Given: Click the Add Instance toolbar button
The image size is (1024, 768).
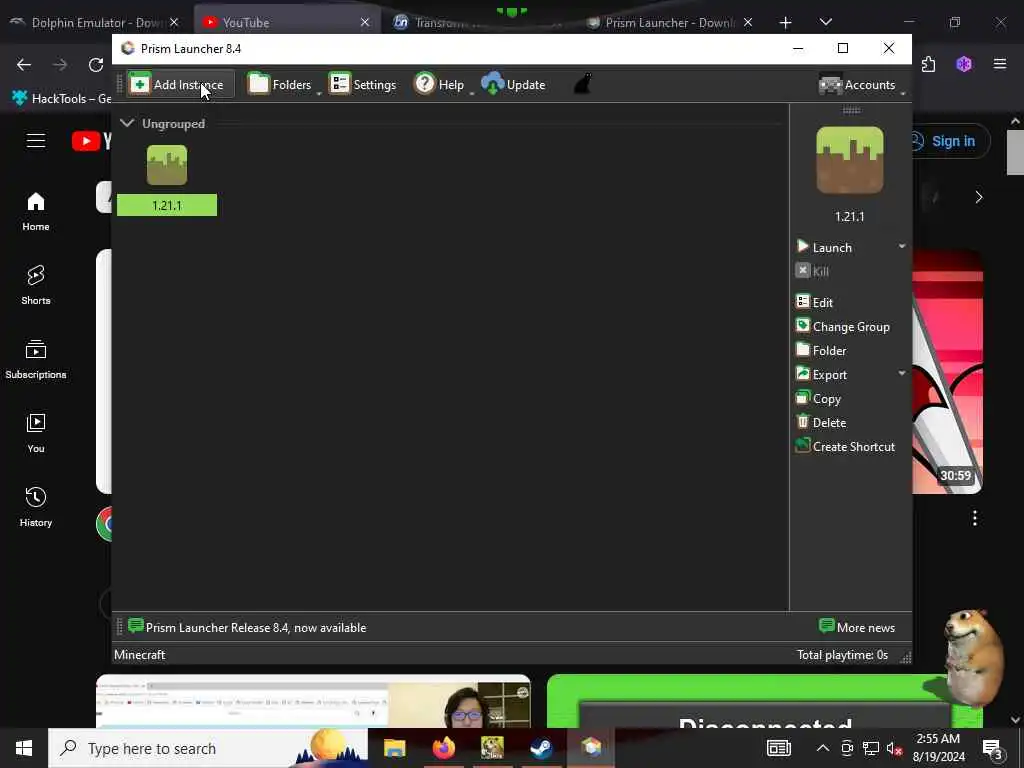Looking at the screenshot, I should click(180, 84).
